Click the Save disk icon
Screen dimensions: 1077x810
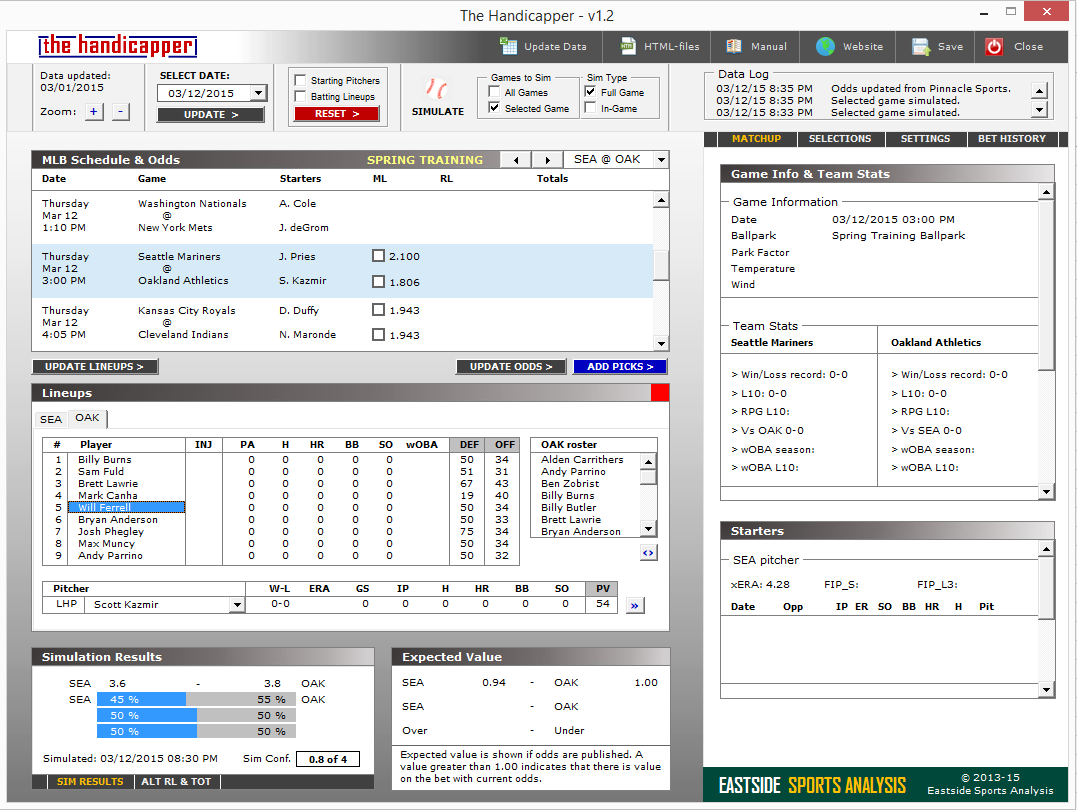[921, 46]
